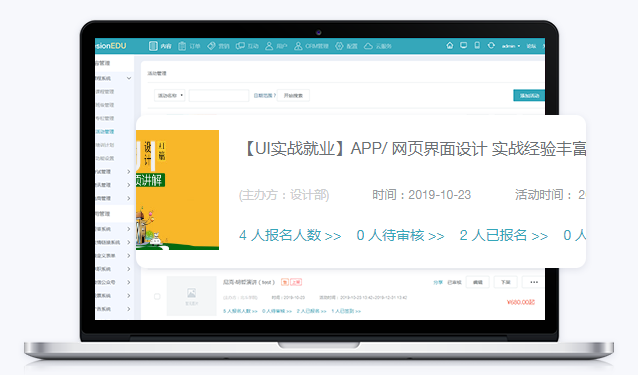The image size is (638, 375).
Task: Click the 4 人报名人数 >> link
Action: pyautogui.click(x=290, y=235)
